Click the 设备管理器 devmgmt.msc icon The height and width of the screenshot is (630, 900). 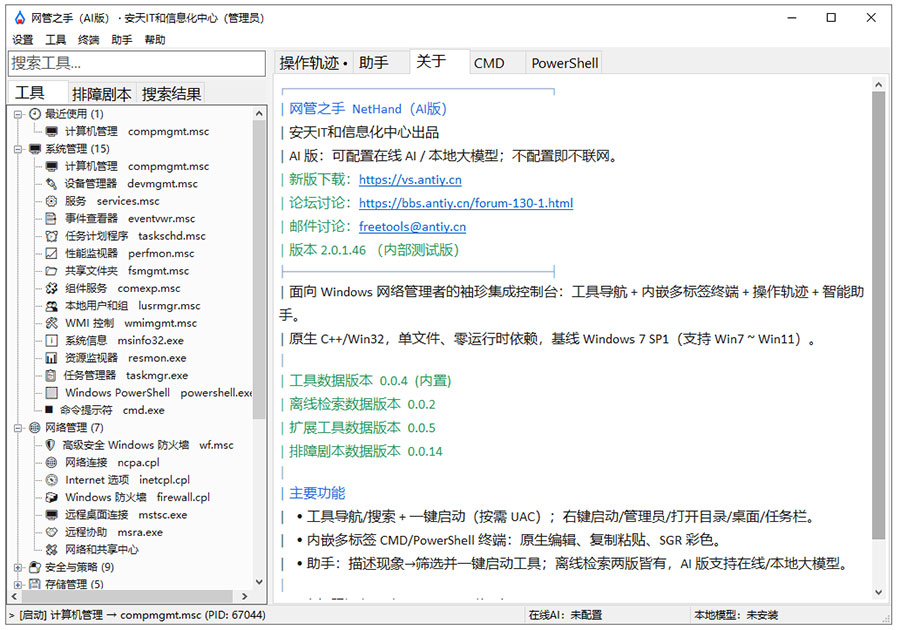52,184
